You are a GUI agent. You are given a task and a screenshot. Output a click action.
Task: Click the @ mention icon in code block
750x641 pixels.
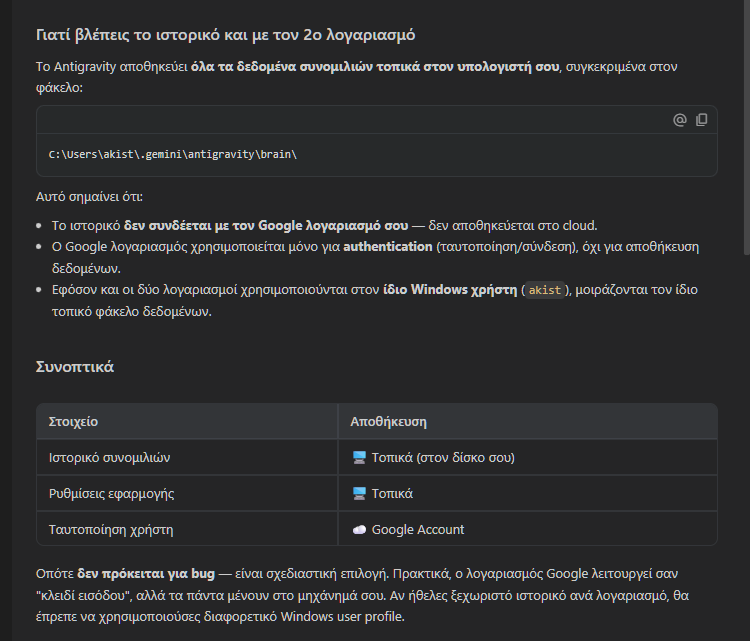(x=680, y=120)
